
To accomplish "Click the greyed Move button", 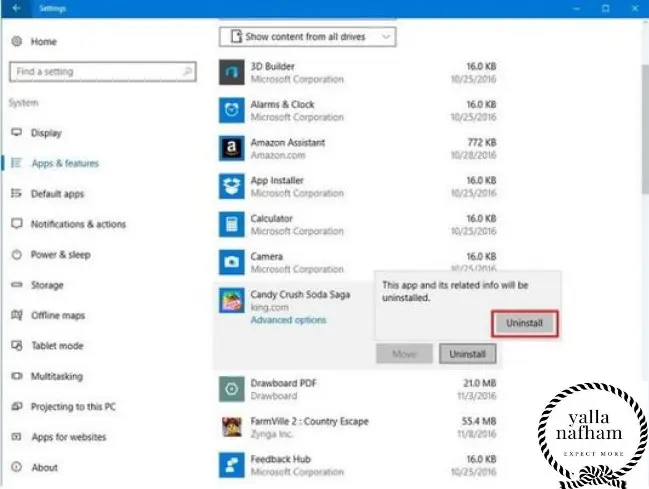I will coord(404,354).
